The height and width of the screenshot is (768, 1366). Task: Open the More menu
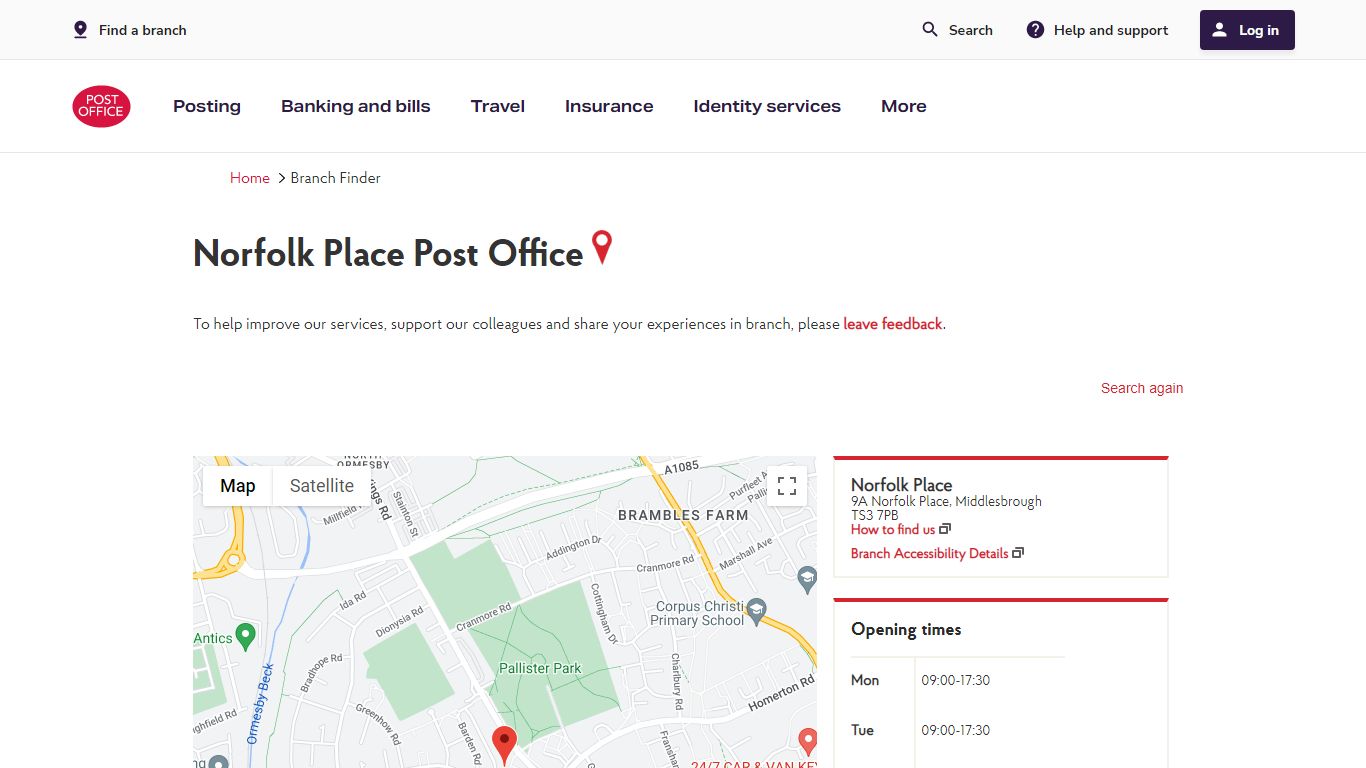pos(904,106)
